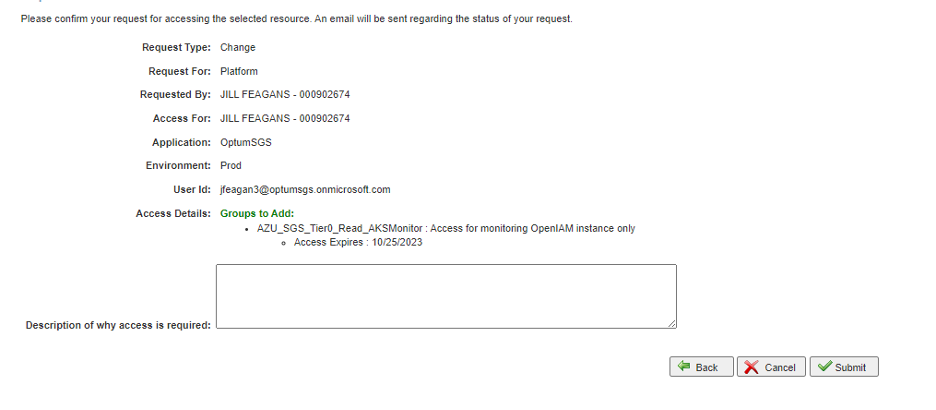This screenshot has height=410, width=936.
Task: Click the text area resize handle
Action: (672, 323)
